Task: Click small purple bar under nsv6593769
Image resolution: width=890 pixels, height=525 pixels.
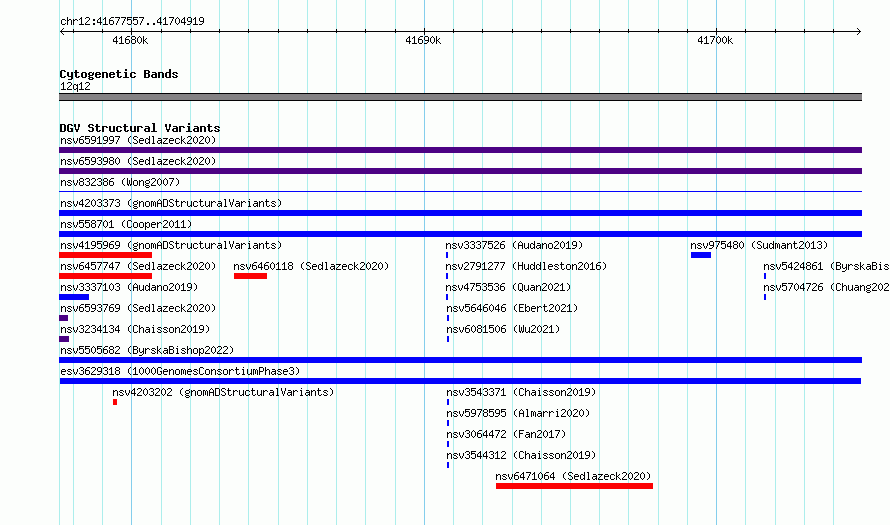Action: click(64, 318)
